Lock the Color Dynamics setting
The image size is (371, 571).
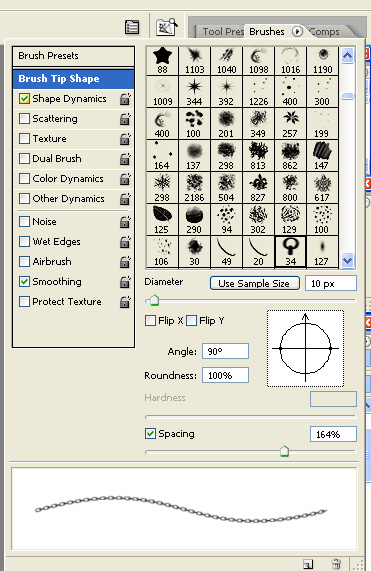tap(125, 179)
